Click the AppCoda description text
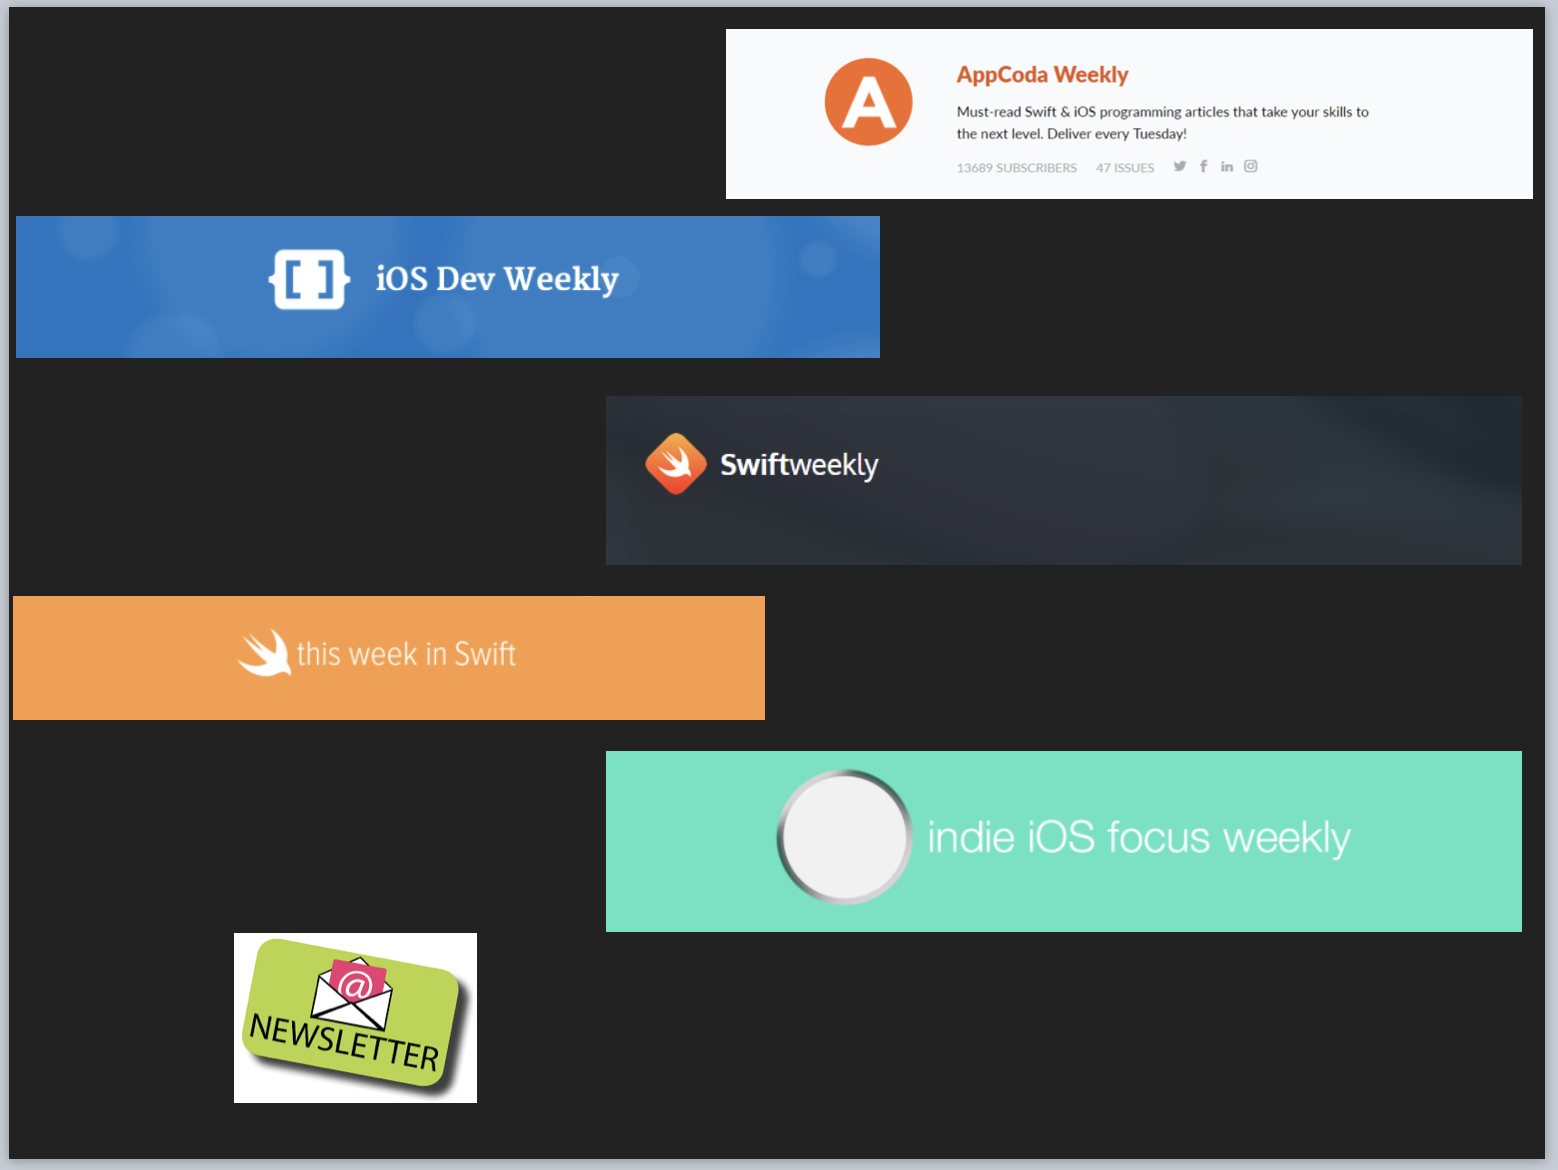Viewport: 1558px width, 1170px height. [1162, 123]
